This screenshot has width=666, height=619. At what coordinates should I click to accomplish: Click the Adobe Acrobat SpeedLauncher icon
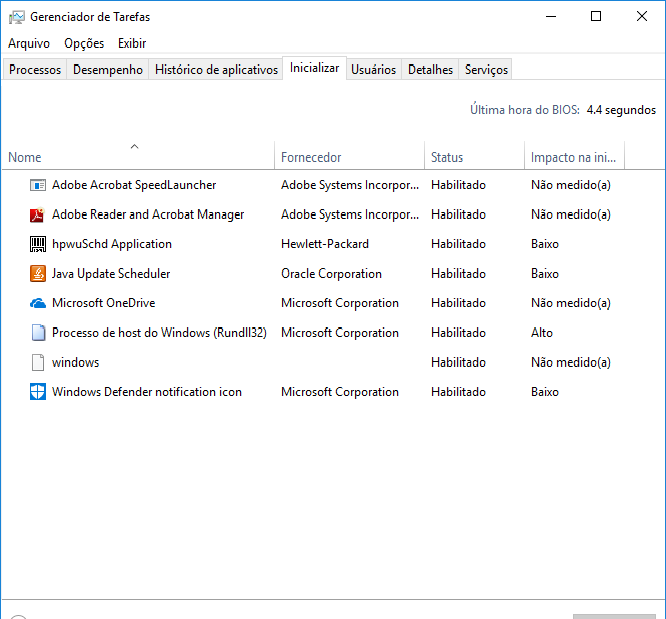[x=38, y=185]
